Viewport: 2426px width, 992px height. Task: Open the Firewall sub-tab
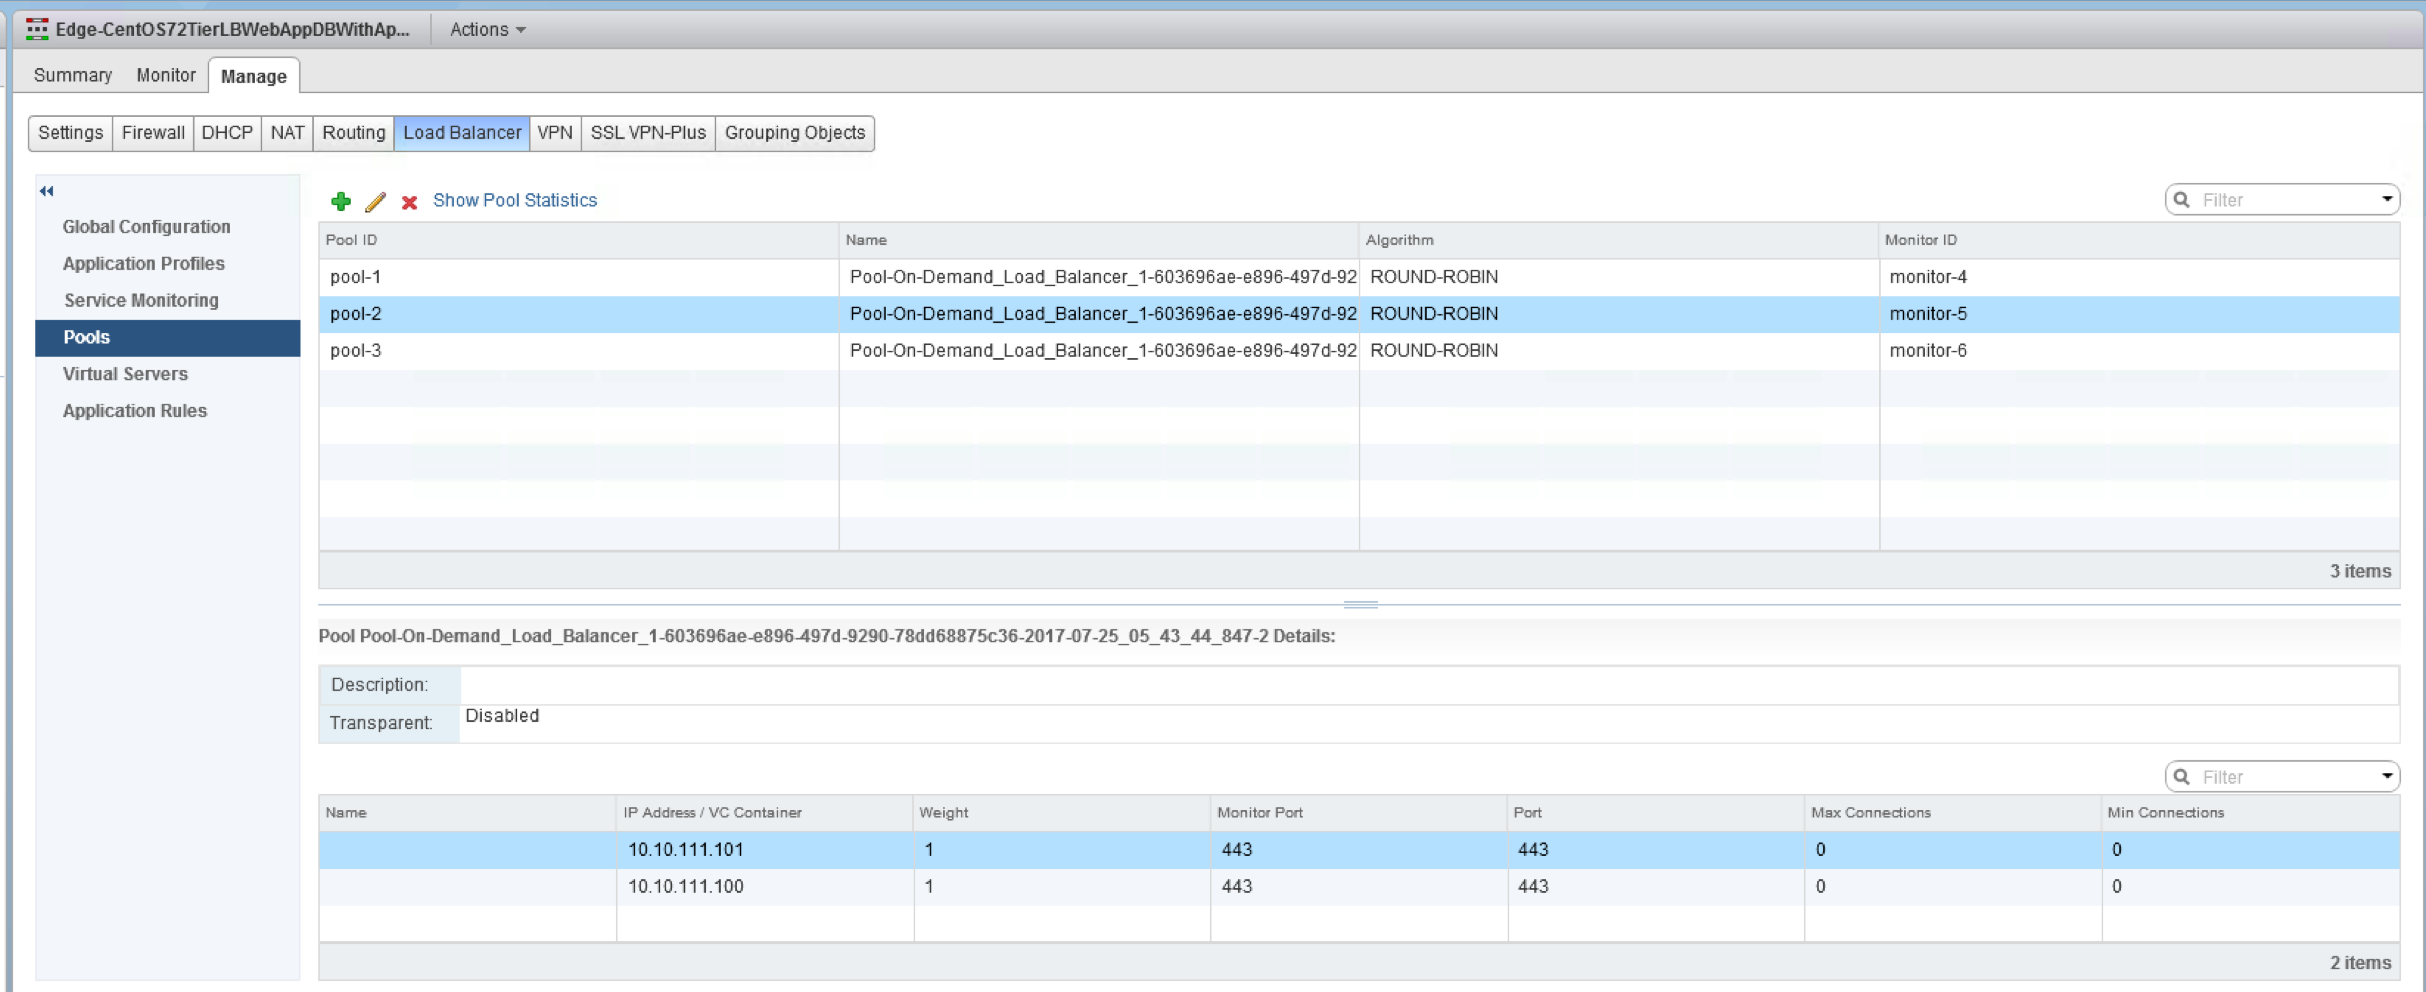[x=153, y=132]
